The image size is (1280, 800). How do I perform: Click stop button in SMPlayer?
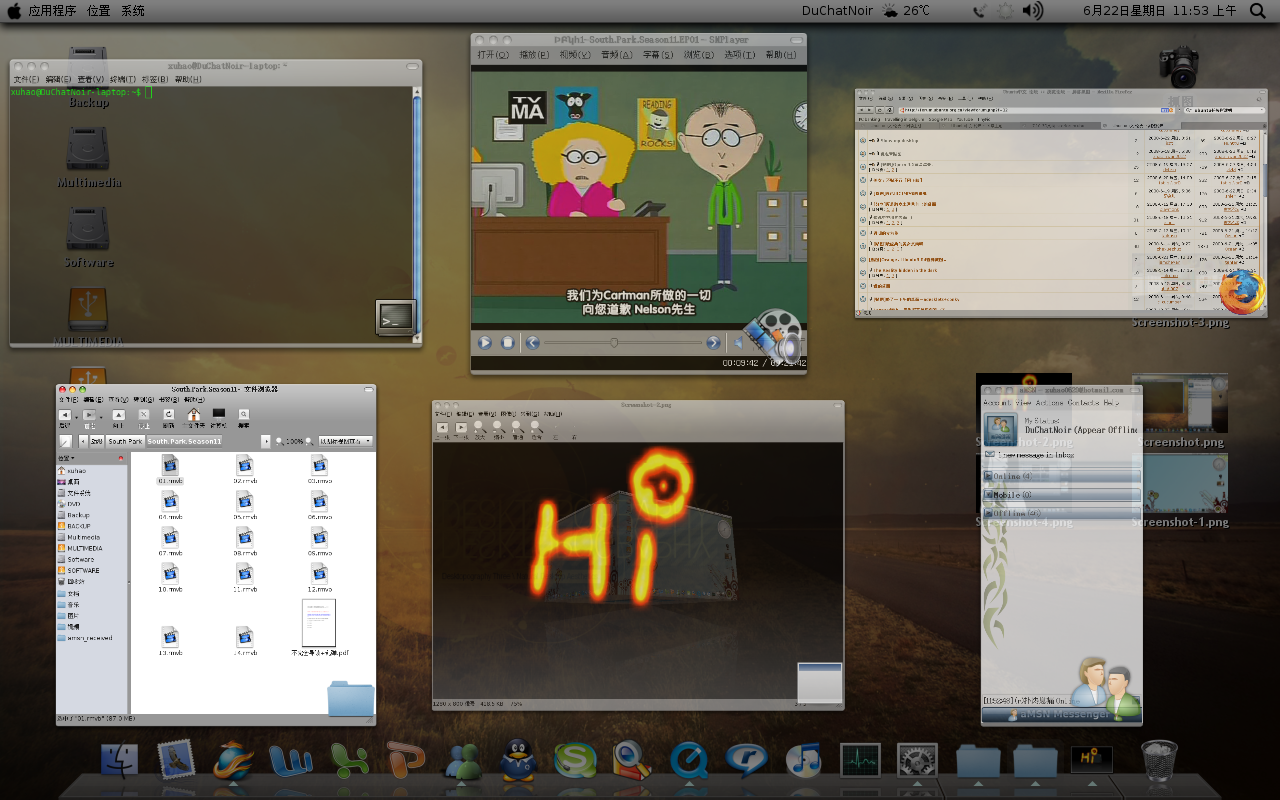coord(508,342)
